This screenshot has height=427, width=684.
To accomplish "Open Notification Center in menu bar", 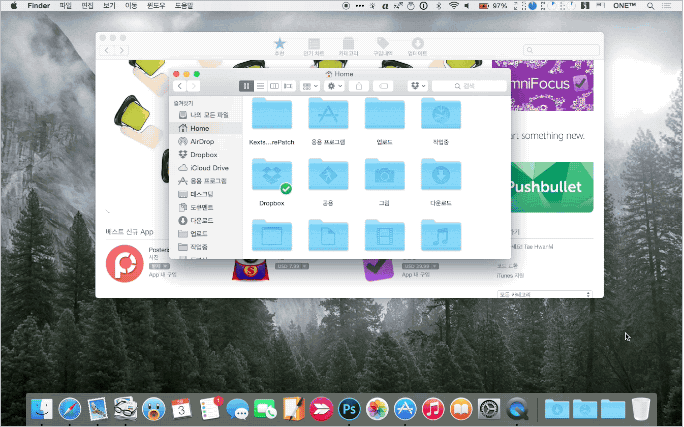I will [x=667, y=6].
